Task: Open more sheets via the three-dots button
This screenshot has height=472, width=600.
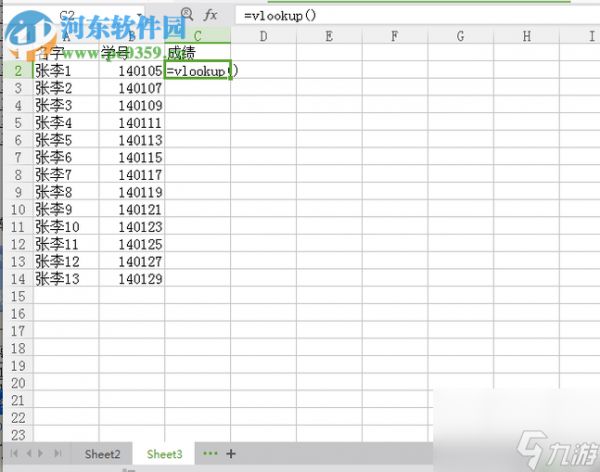Action: pyautogui.click(x=210, y=454)
